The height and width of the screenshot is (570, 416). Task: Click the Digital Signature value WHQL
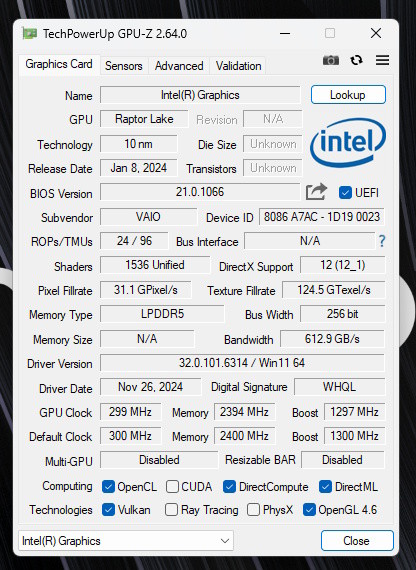(x=340, y=387)
